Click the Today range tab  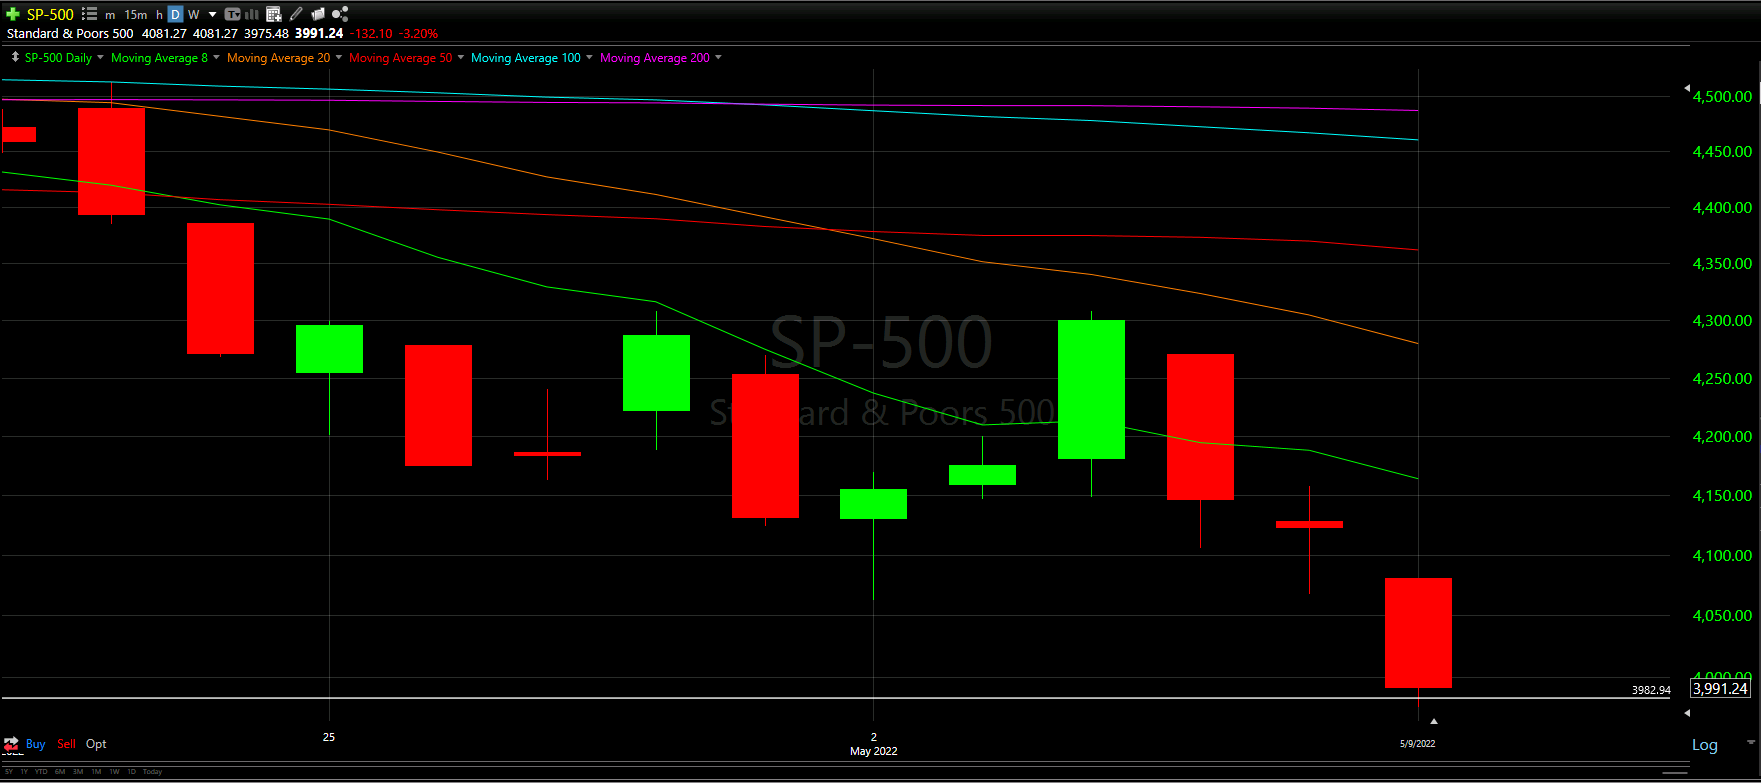(152, 772)
